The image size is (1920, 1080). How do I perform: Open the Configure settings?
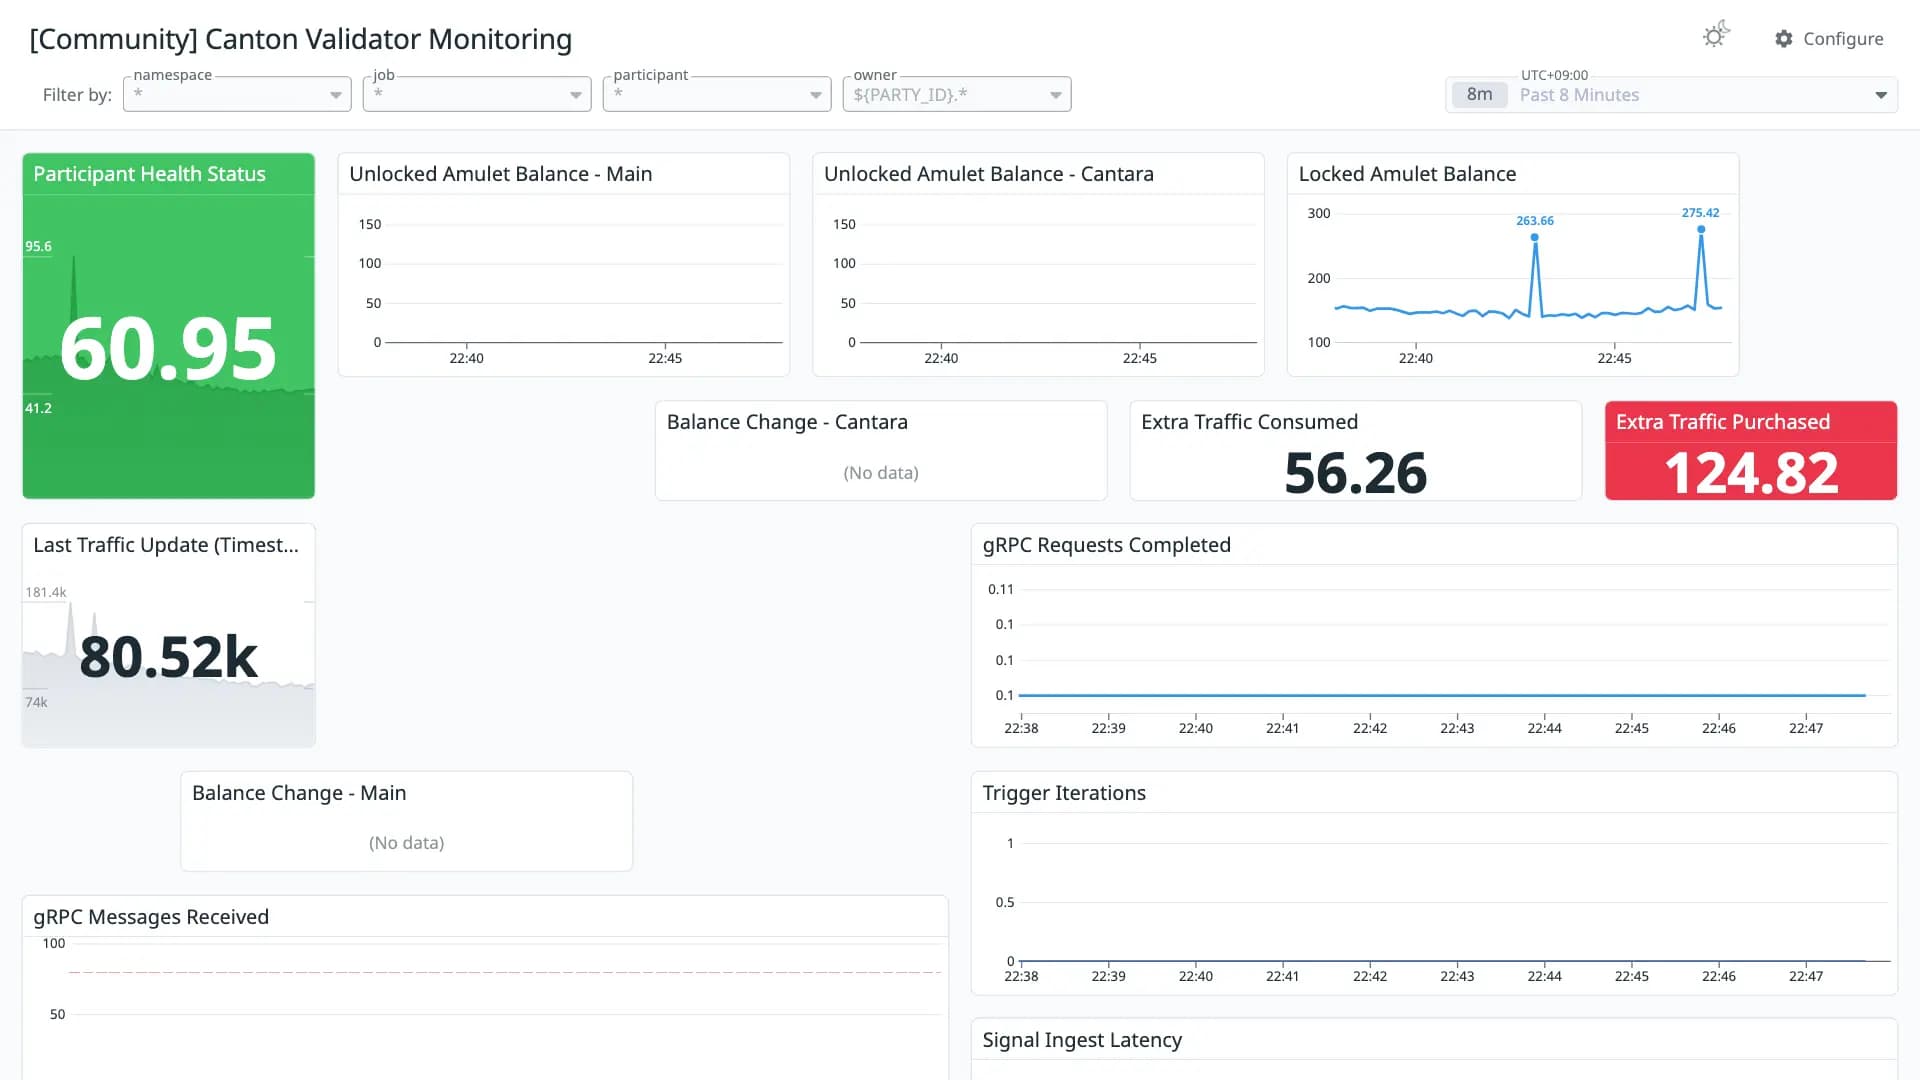click(1829, 39)
